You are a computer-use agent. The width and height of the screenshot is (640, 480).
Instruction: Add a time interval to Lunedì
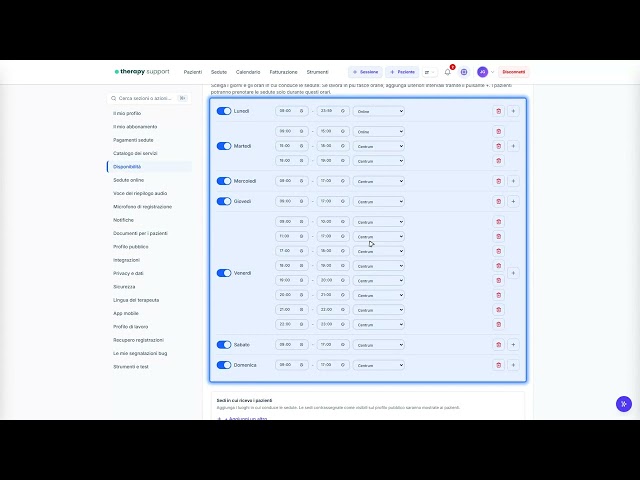513,111
